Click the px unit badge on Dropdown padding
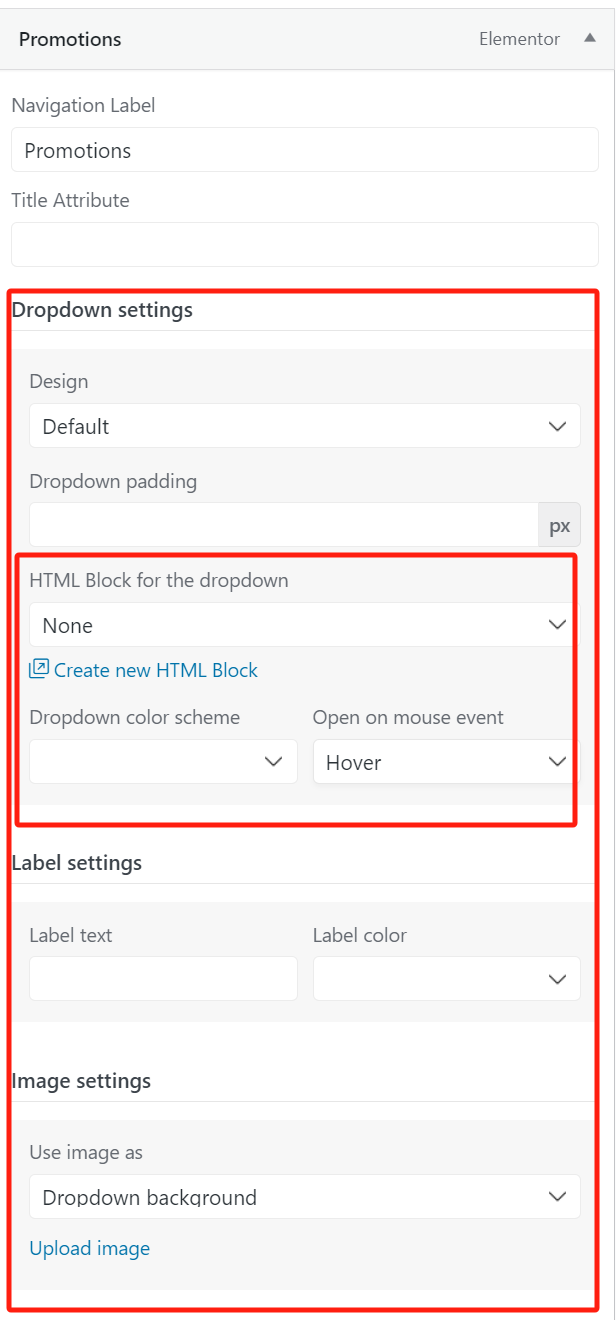The width and height of the screenshot is (616, 1320). click(x=559, y=524)
